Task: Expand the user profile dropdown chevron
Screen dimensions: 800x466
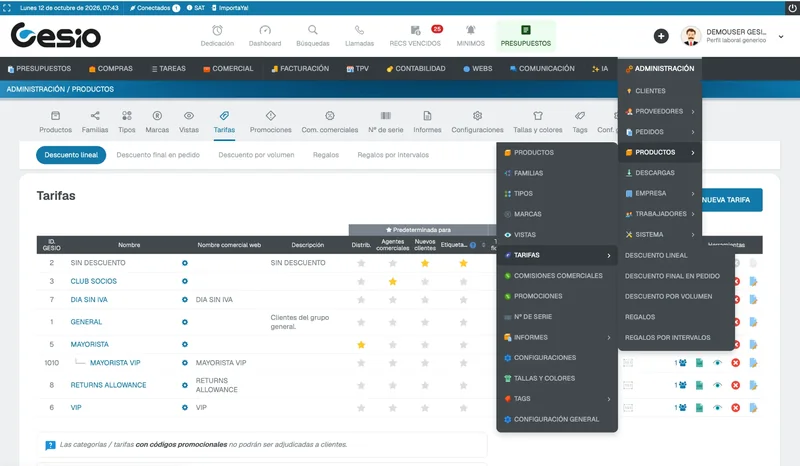Action: (x=781, y=37)
